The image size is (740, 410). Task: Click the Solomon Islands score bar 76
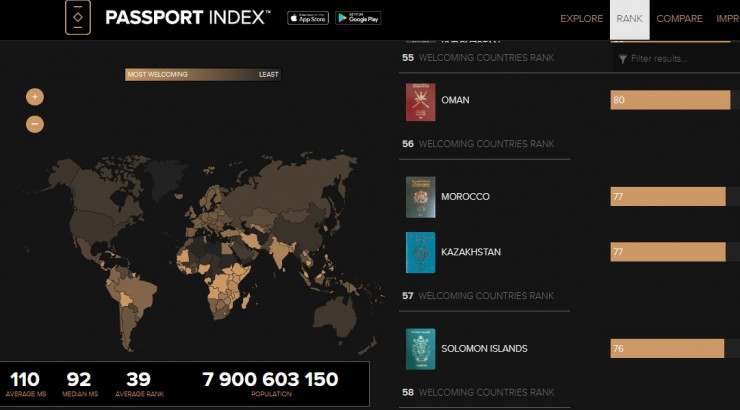666,348
